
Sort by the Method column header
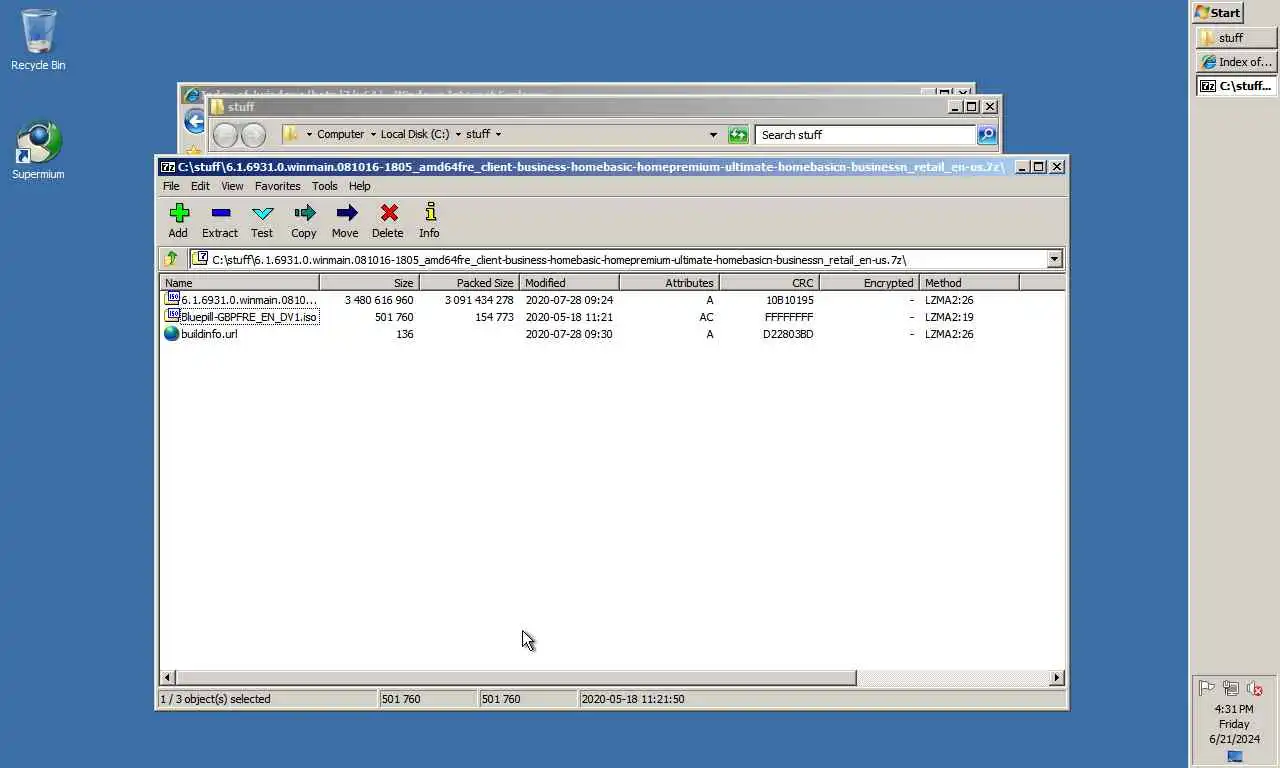969,283
